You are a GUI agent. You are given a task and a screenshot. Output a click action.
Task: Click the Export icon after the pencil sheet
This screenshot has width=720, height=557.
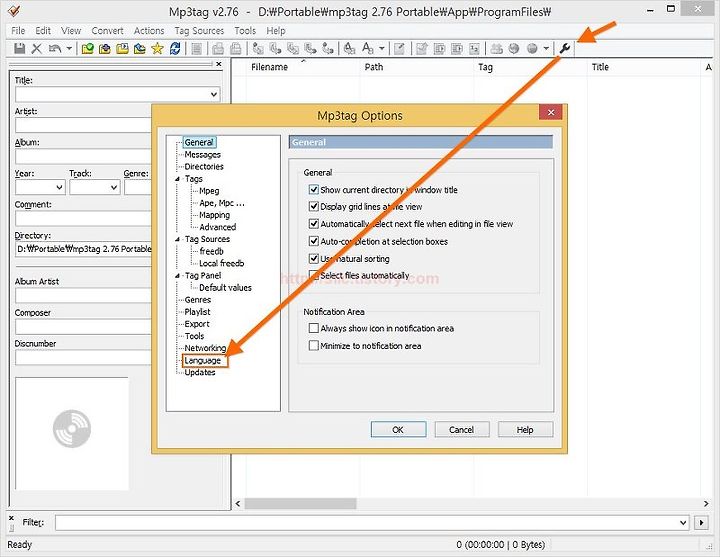[x=422, y=48]
